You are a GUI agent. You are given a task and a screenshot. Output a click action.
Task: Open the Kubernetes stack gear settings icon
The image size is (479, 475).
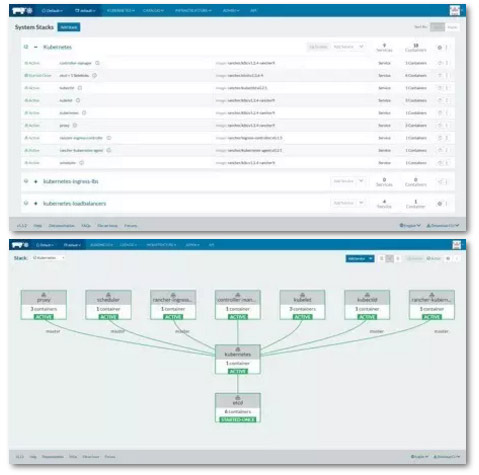[x=439, y=47]
